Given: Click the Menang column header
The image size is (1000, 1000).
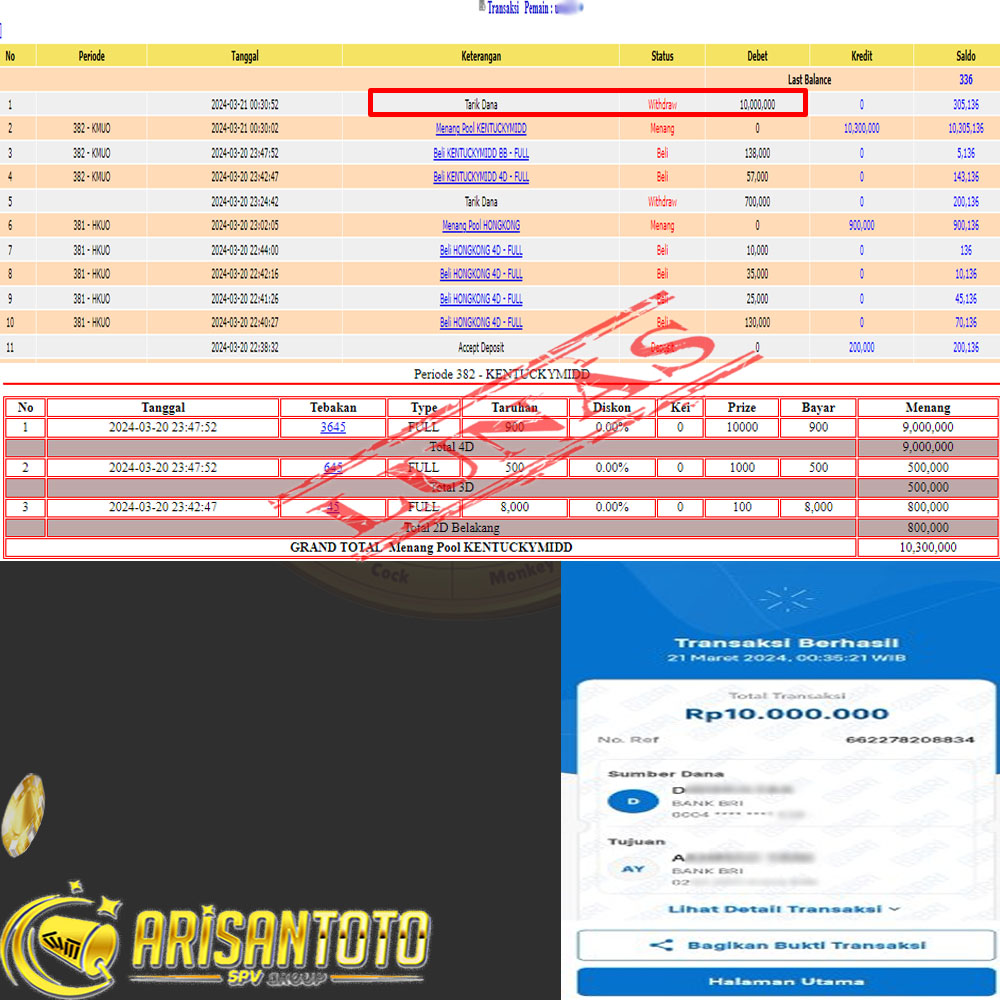Looking at the screenshot, I should [x=927, y=408].
